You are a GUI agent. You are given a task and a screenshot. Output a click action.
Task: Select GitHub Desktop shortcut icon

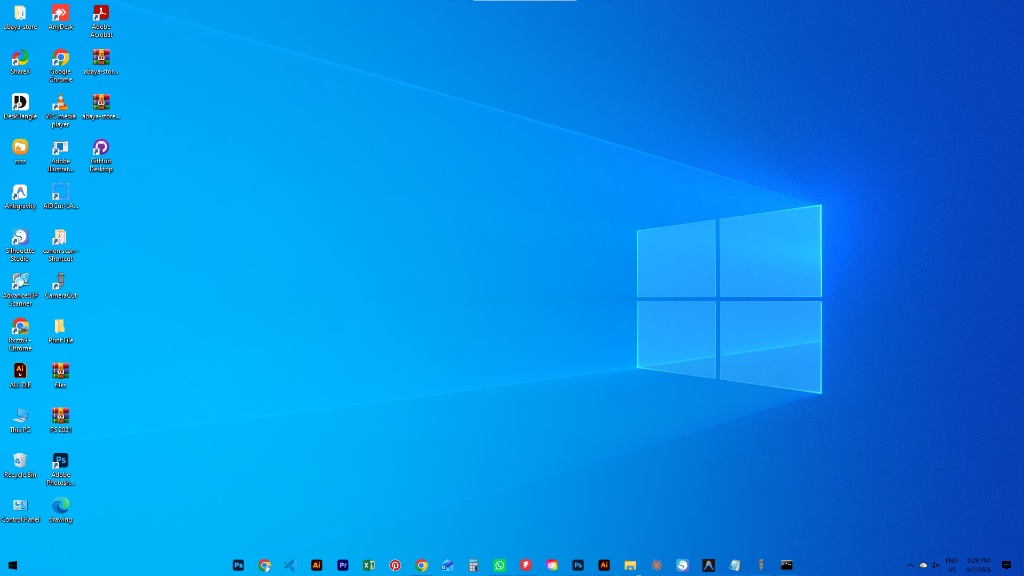coord(101,156)
